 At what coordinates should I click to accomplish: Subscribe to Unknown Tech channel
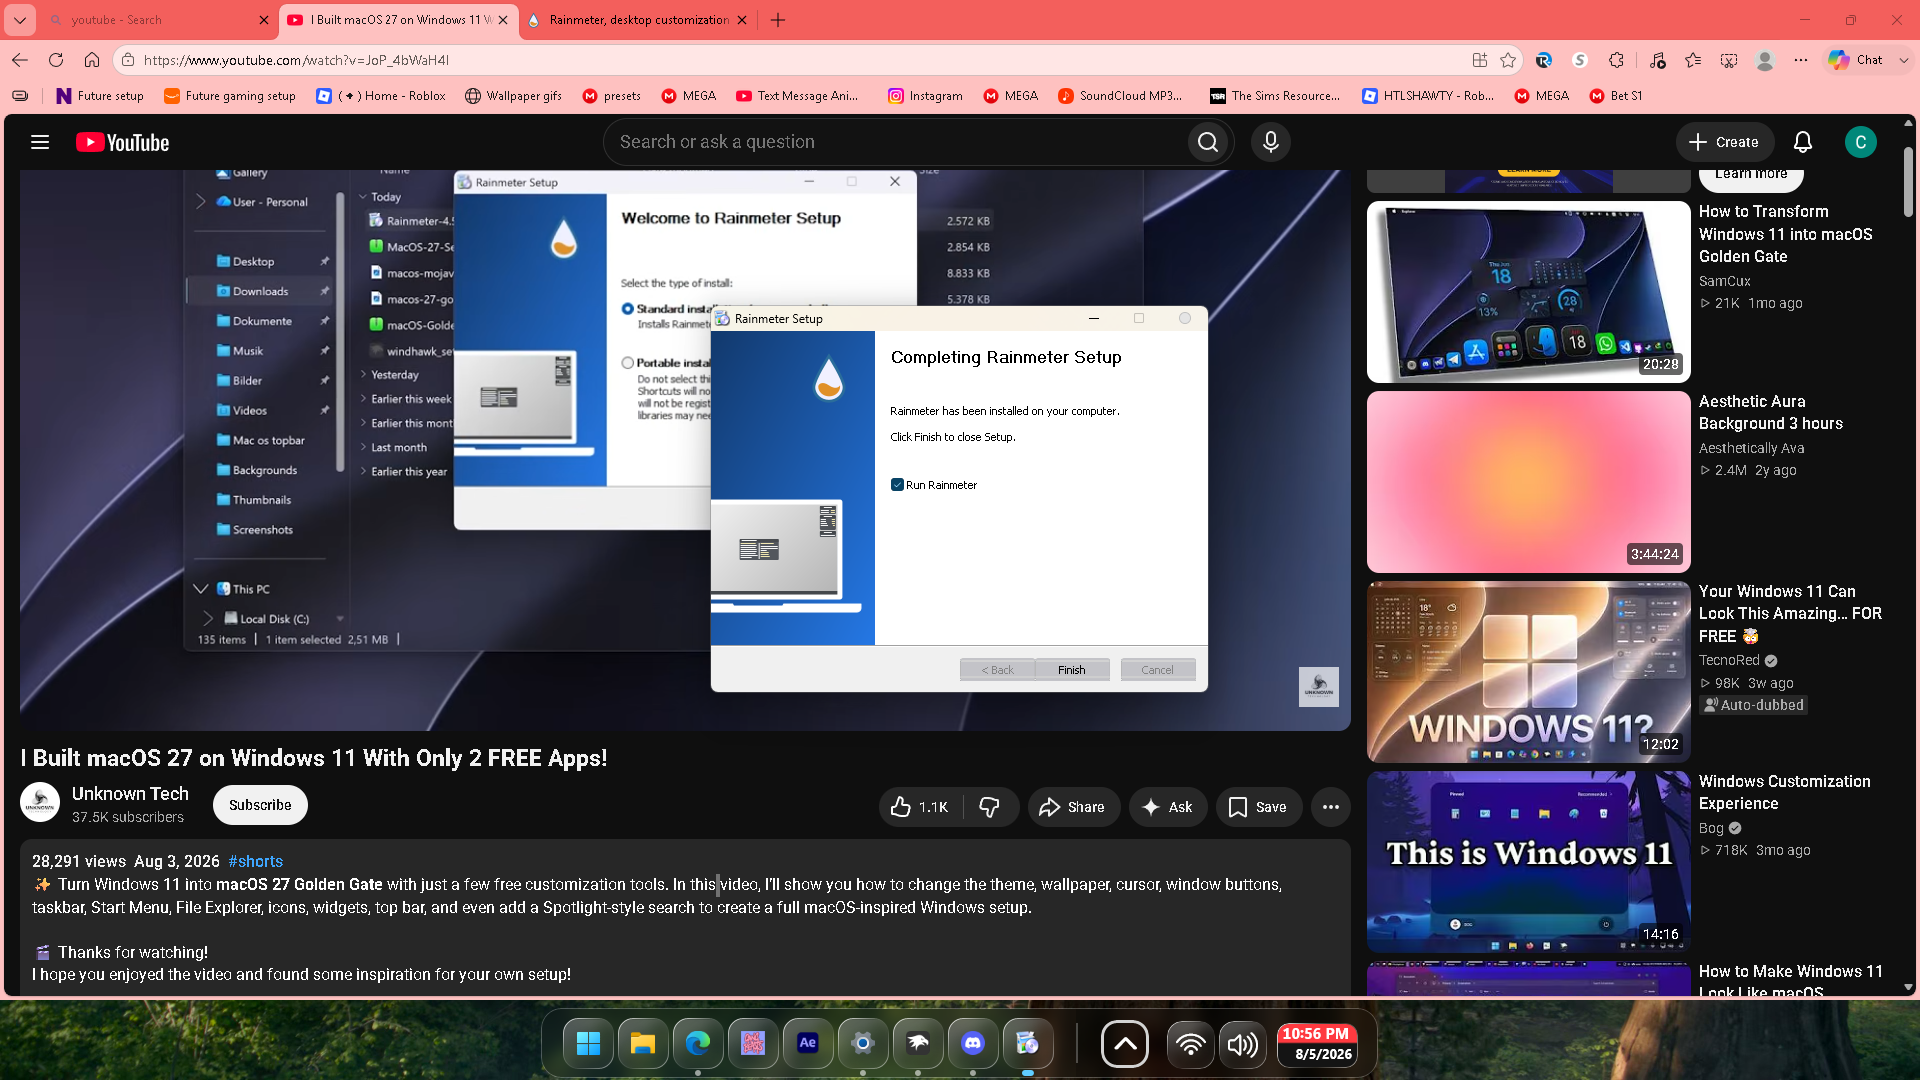tap(260, 805)
